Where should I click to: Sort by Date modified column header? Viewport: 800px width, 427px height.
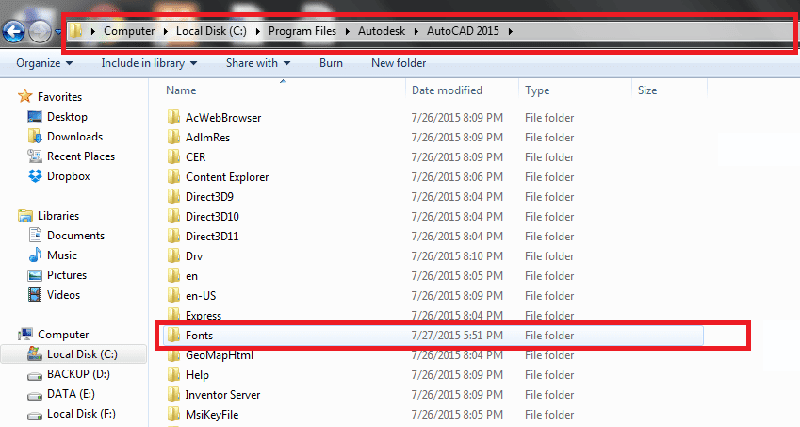(x=448, y=90)
